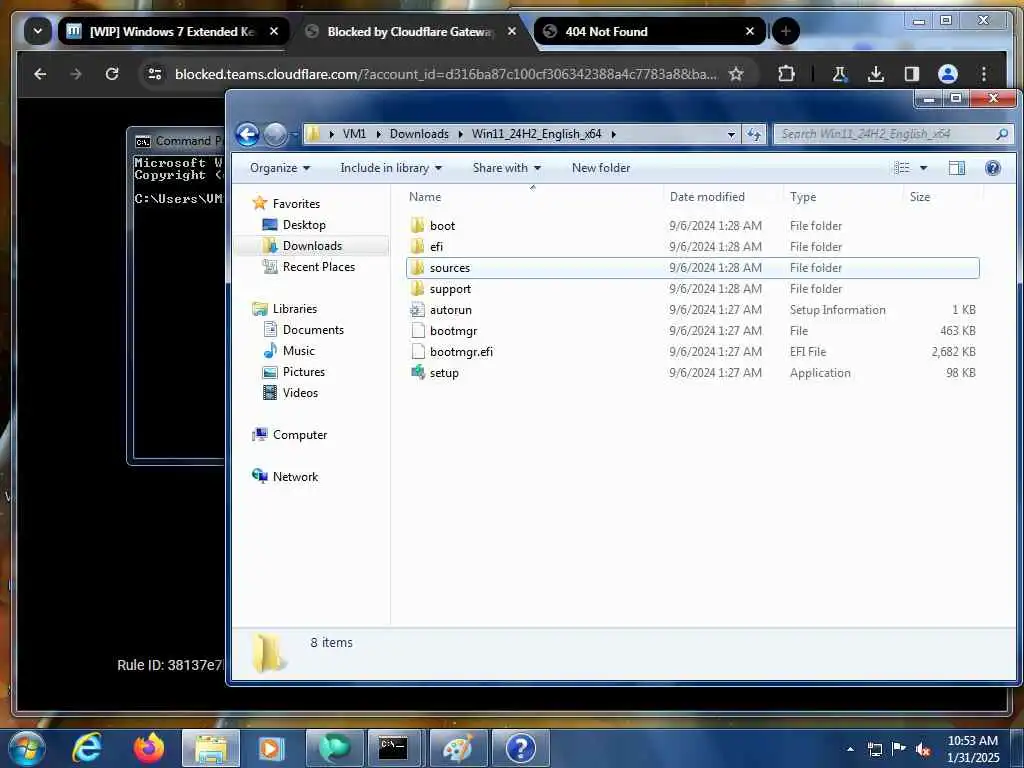Select the bootmgr file
The width and height of the screenshot is (1024, 768).
tap(693, 330)
